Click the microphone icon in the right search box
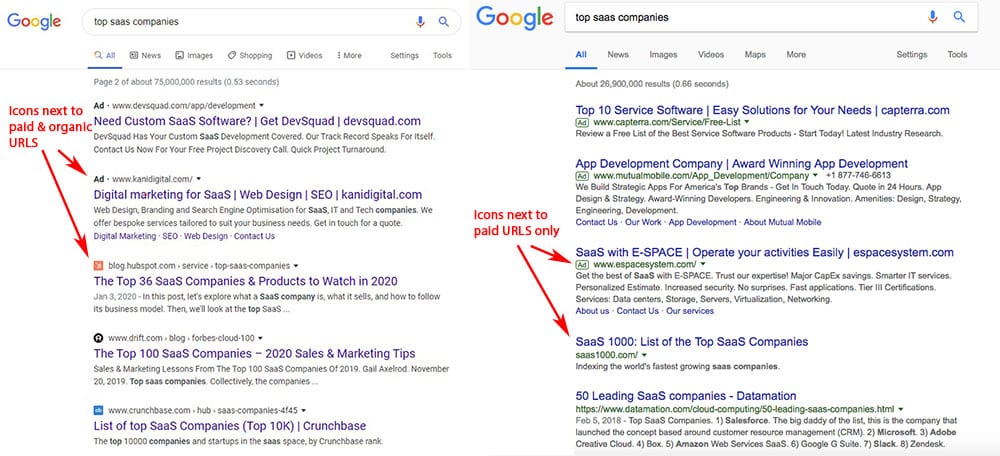This screenshot has height=456, width=1000. (x=932, y=17)
